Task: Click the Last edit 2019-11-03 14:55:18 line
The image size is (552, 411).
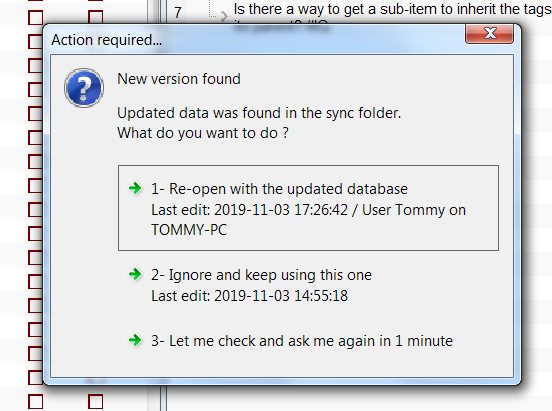Action: tap(249, 296)
